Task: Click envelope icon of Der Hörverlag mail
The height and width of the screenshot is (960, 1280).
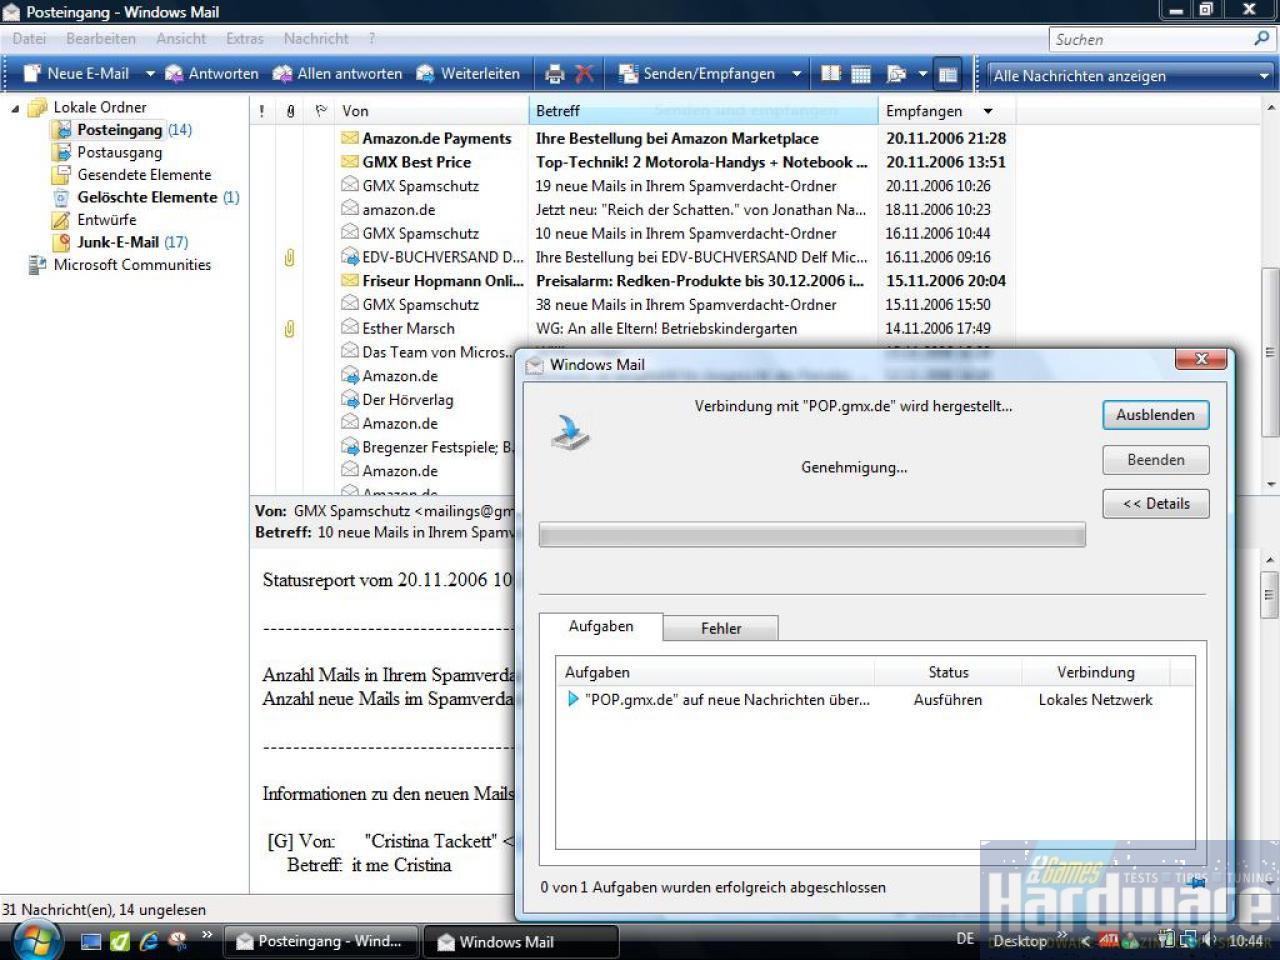Action: coord(350,400)
